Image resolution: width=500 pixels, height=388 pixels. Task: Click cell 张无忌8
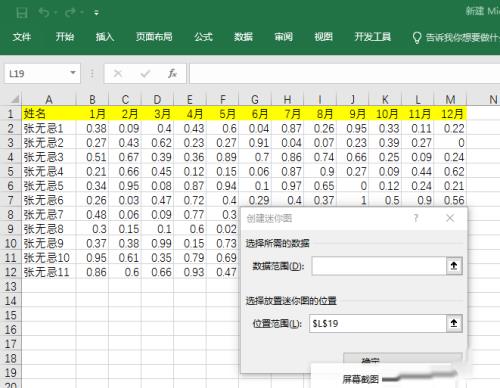[49, 229]
